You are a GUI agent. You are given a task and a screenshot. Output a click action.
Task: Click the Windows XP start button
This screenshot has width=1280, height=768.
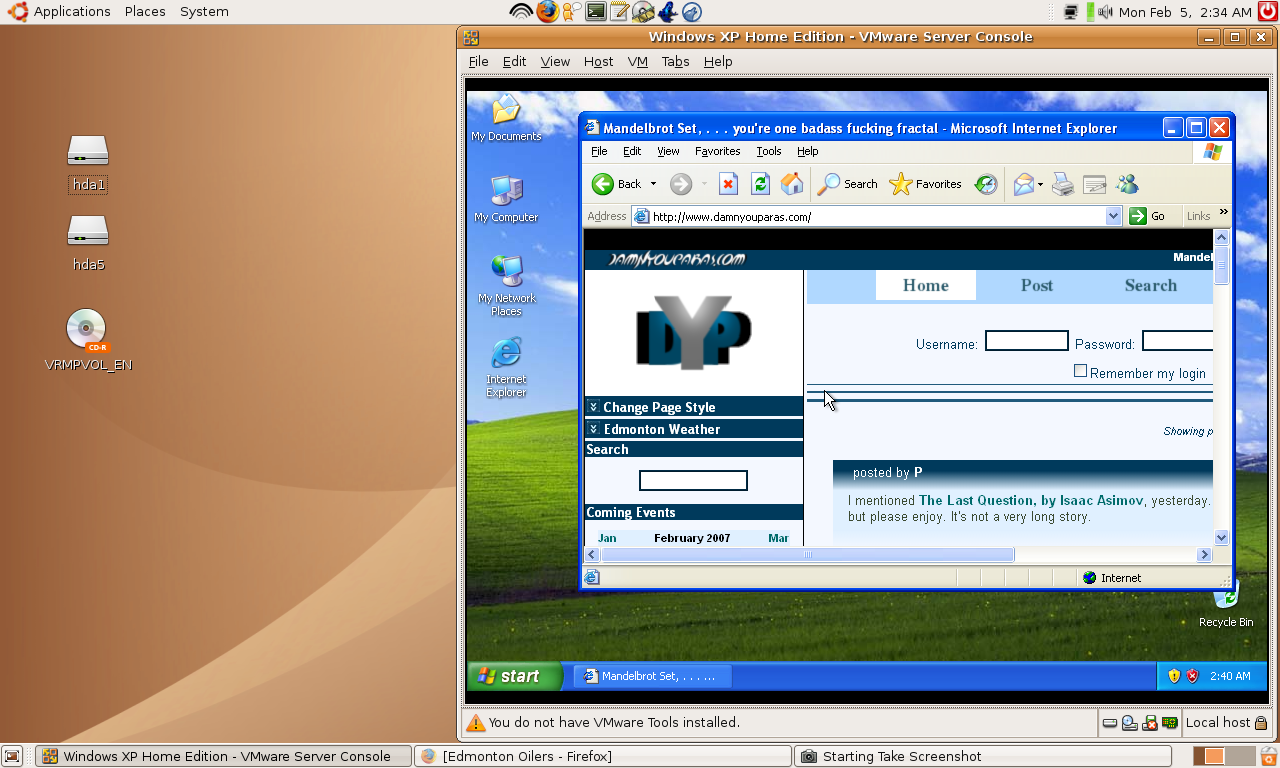[x=515, y=676]
